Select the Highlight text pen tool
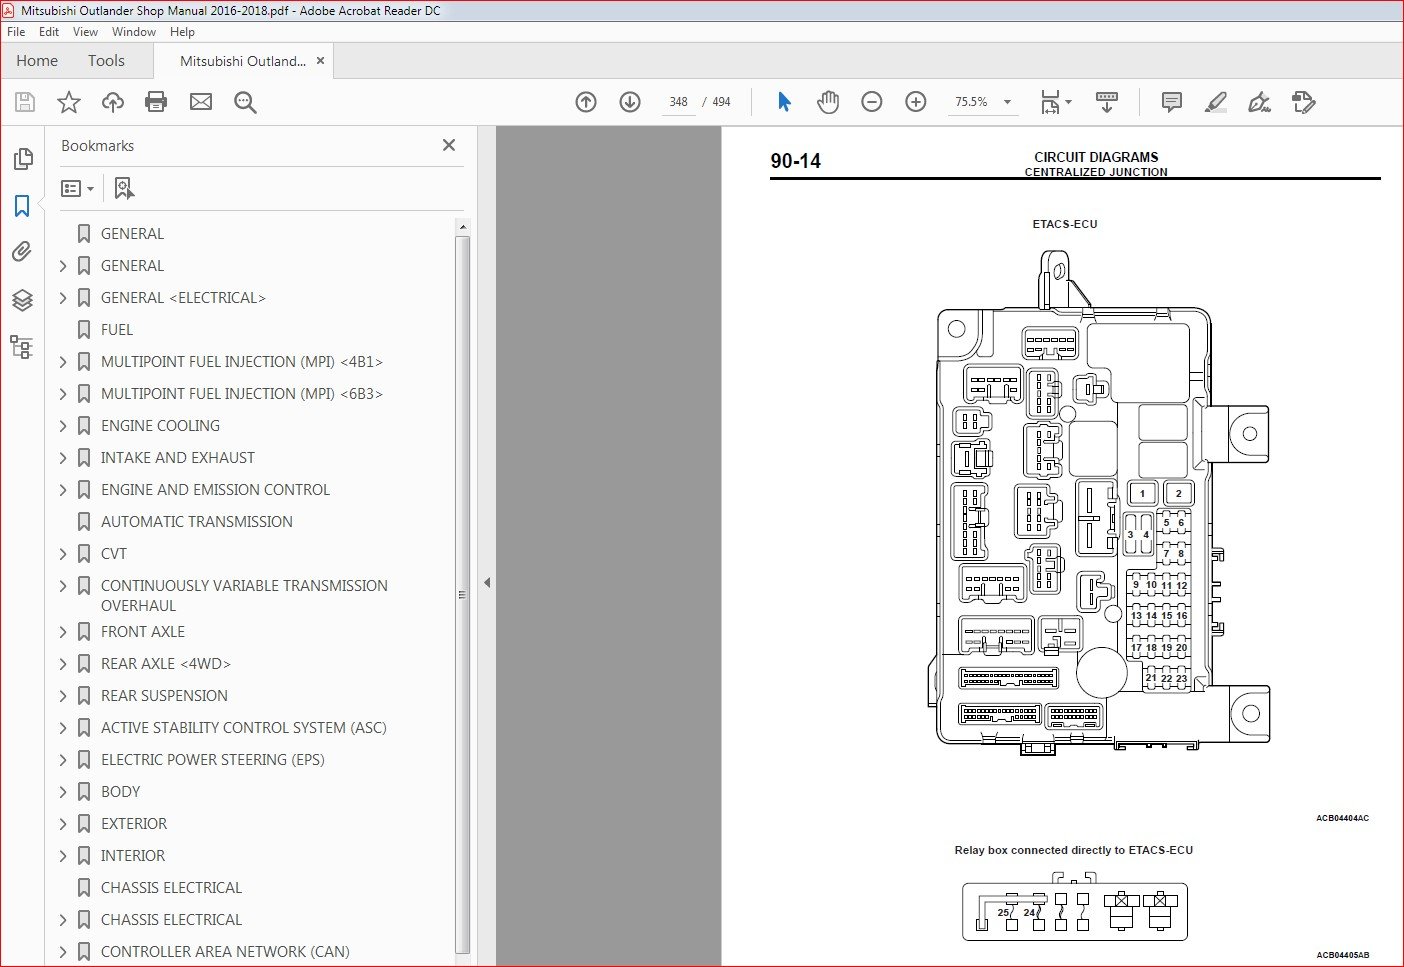This screenshot has width=1404, height=967. tap(1216, 102)
